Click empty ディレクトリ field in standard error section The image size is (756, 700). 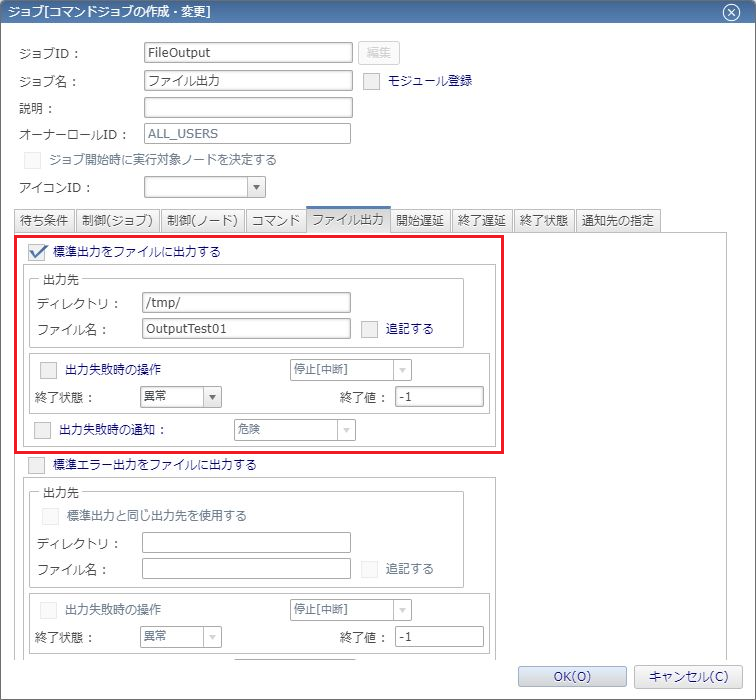tap(246, 543)
